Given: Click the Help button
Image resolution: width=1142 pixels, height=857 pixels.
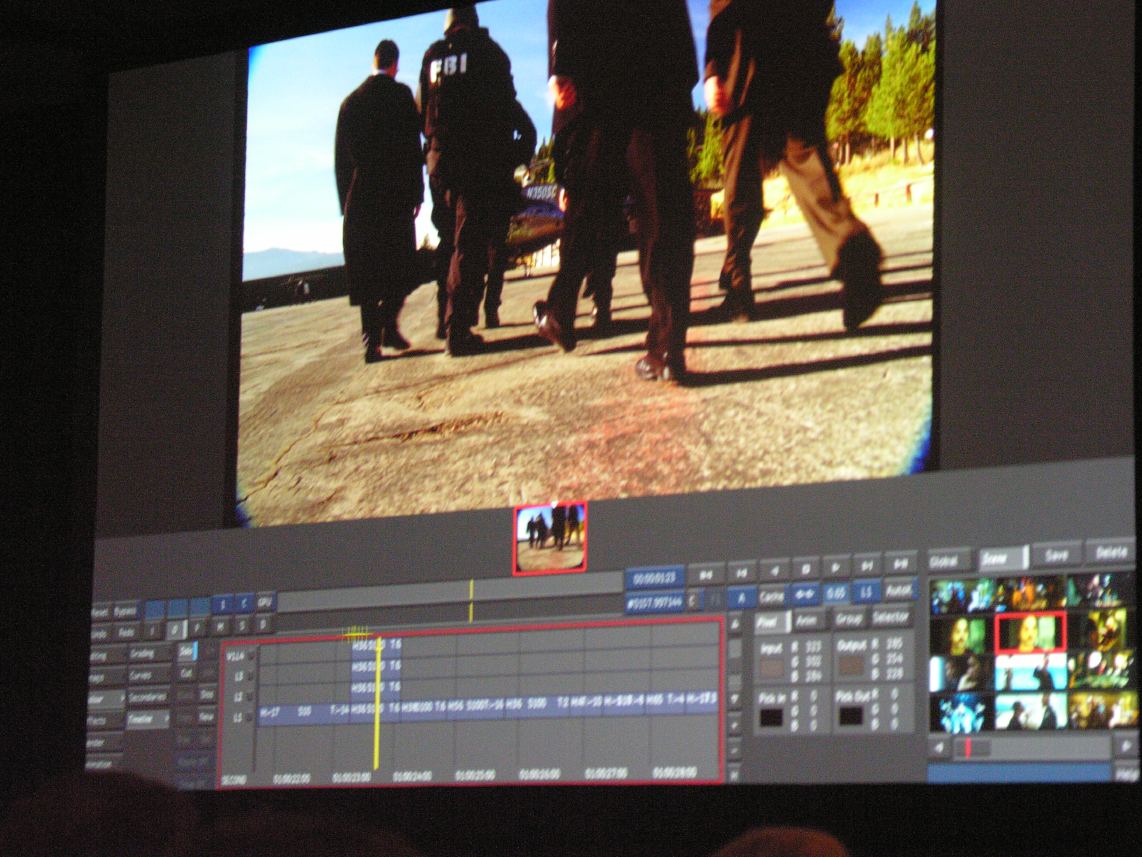Looking at the screenshot, I should tap(1127, 773).
